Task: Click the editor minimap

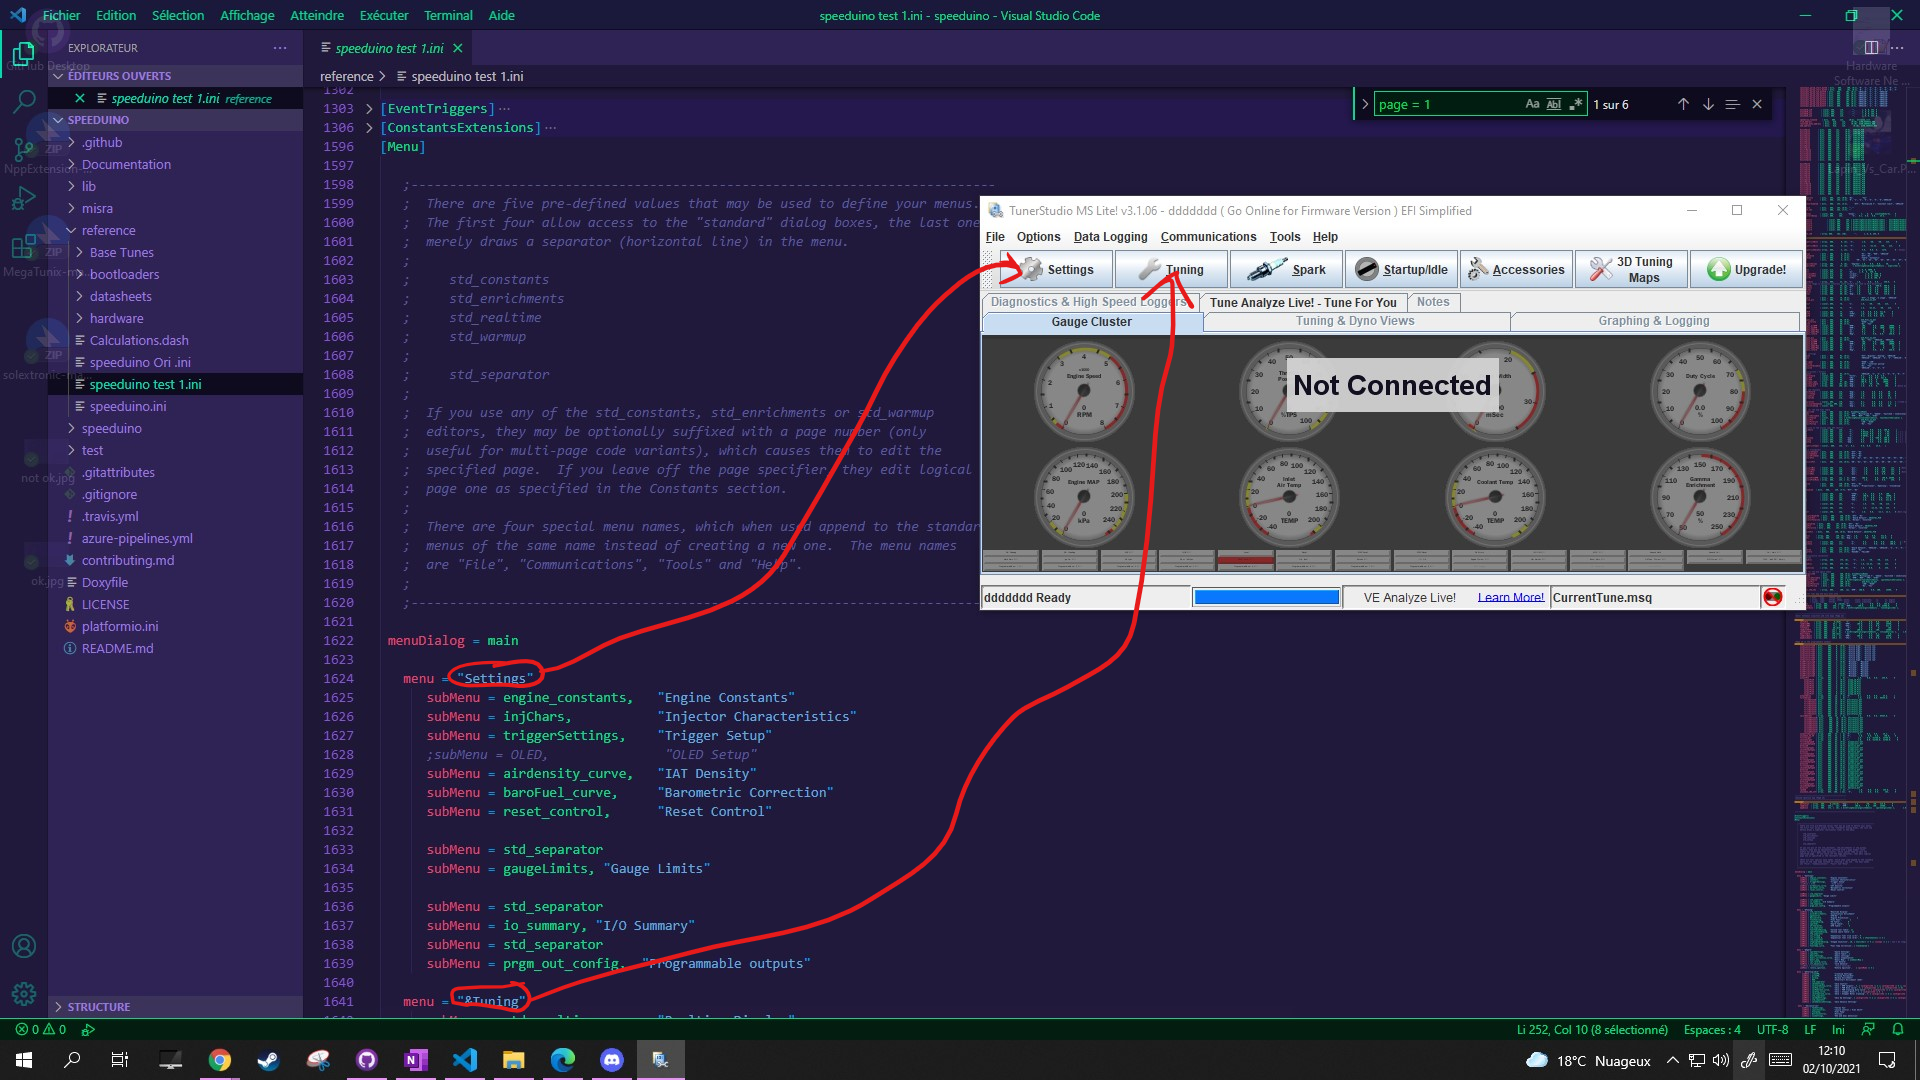Action: coord(1850,550)
